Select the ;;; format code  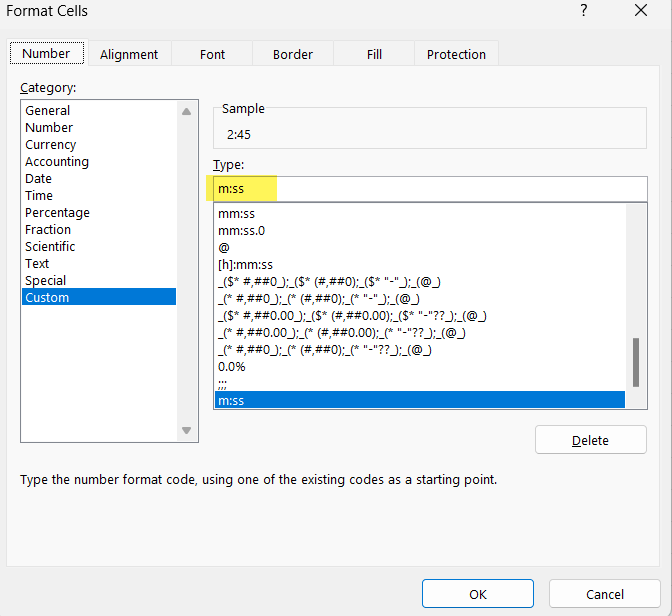[420, 383]
